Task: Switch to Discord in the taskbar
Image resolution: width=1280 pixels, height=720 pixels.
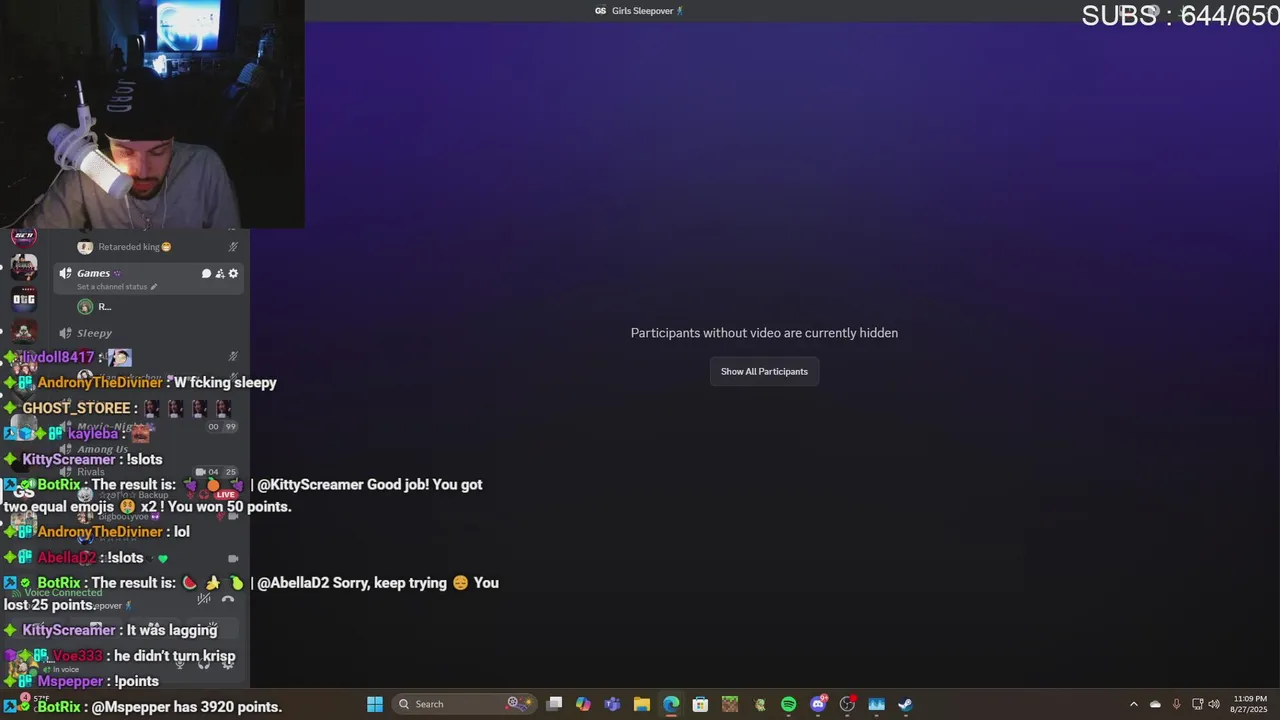Action: (818, 704)
